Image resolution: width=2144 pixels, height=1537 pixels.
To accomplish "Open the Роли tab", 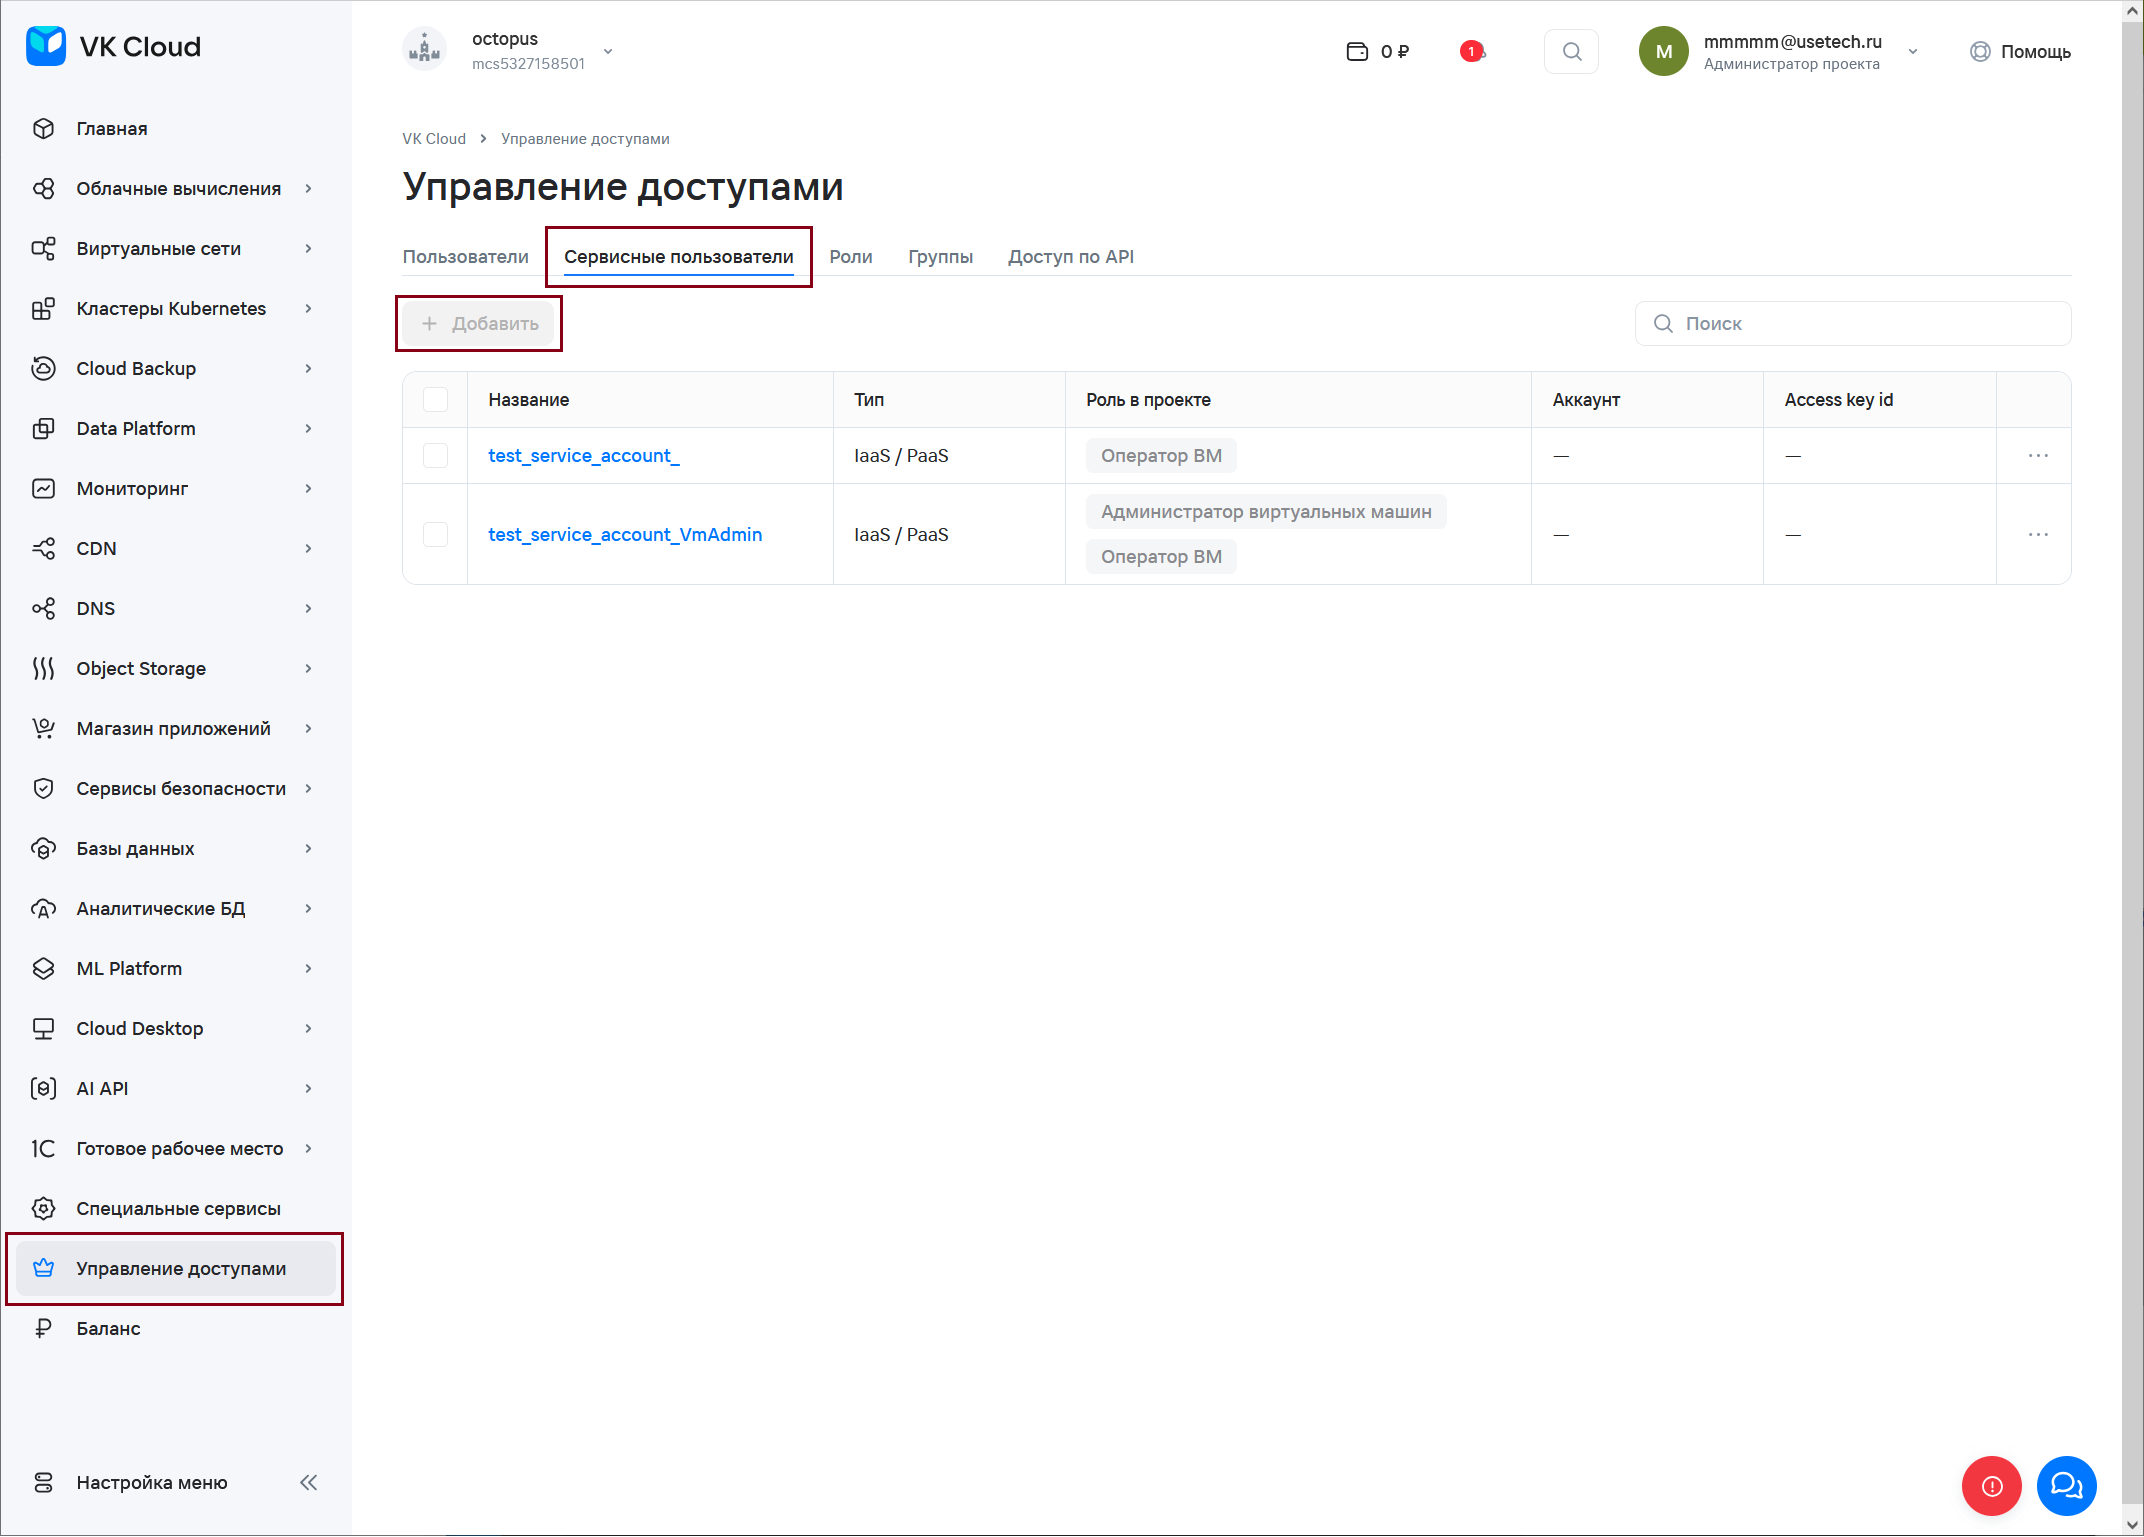I will [851, 257].
